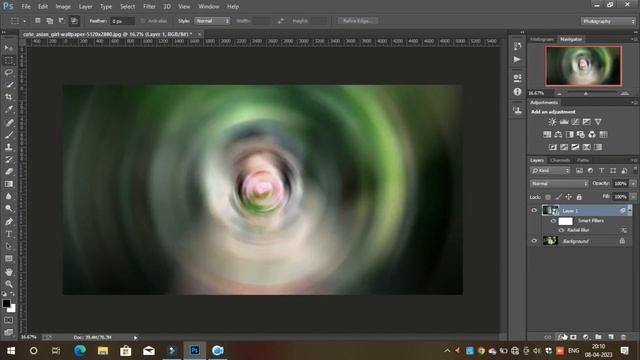The width and height of the screenshot is (640, 360).
Task: Delete layer using trash icon
Action: pos(623,337)
